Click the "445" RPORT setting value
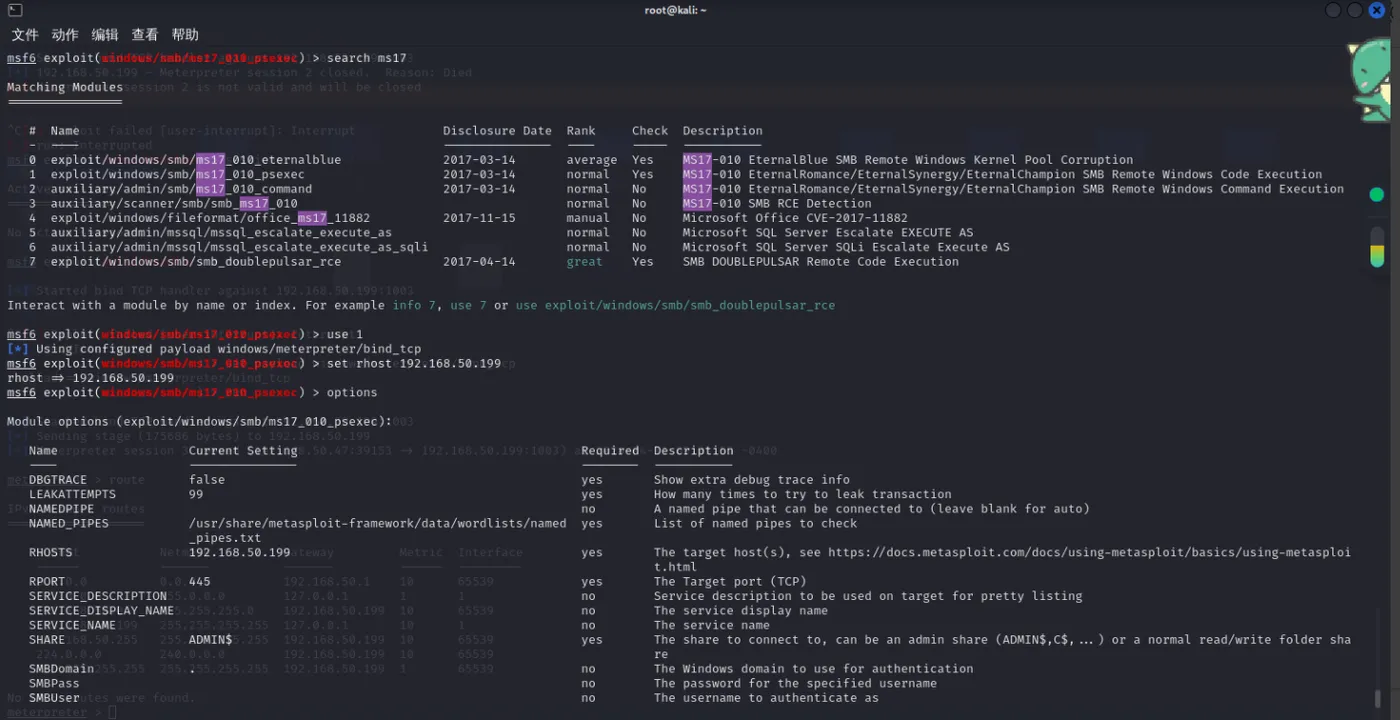 [200, 582]
